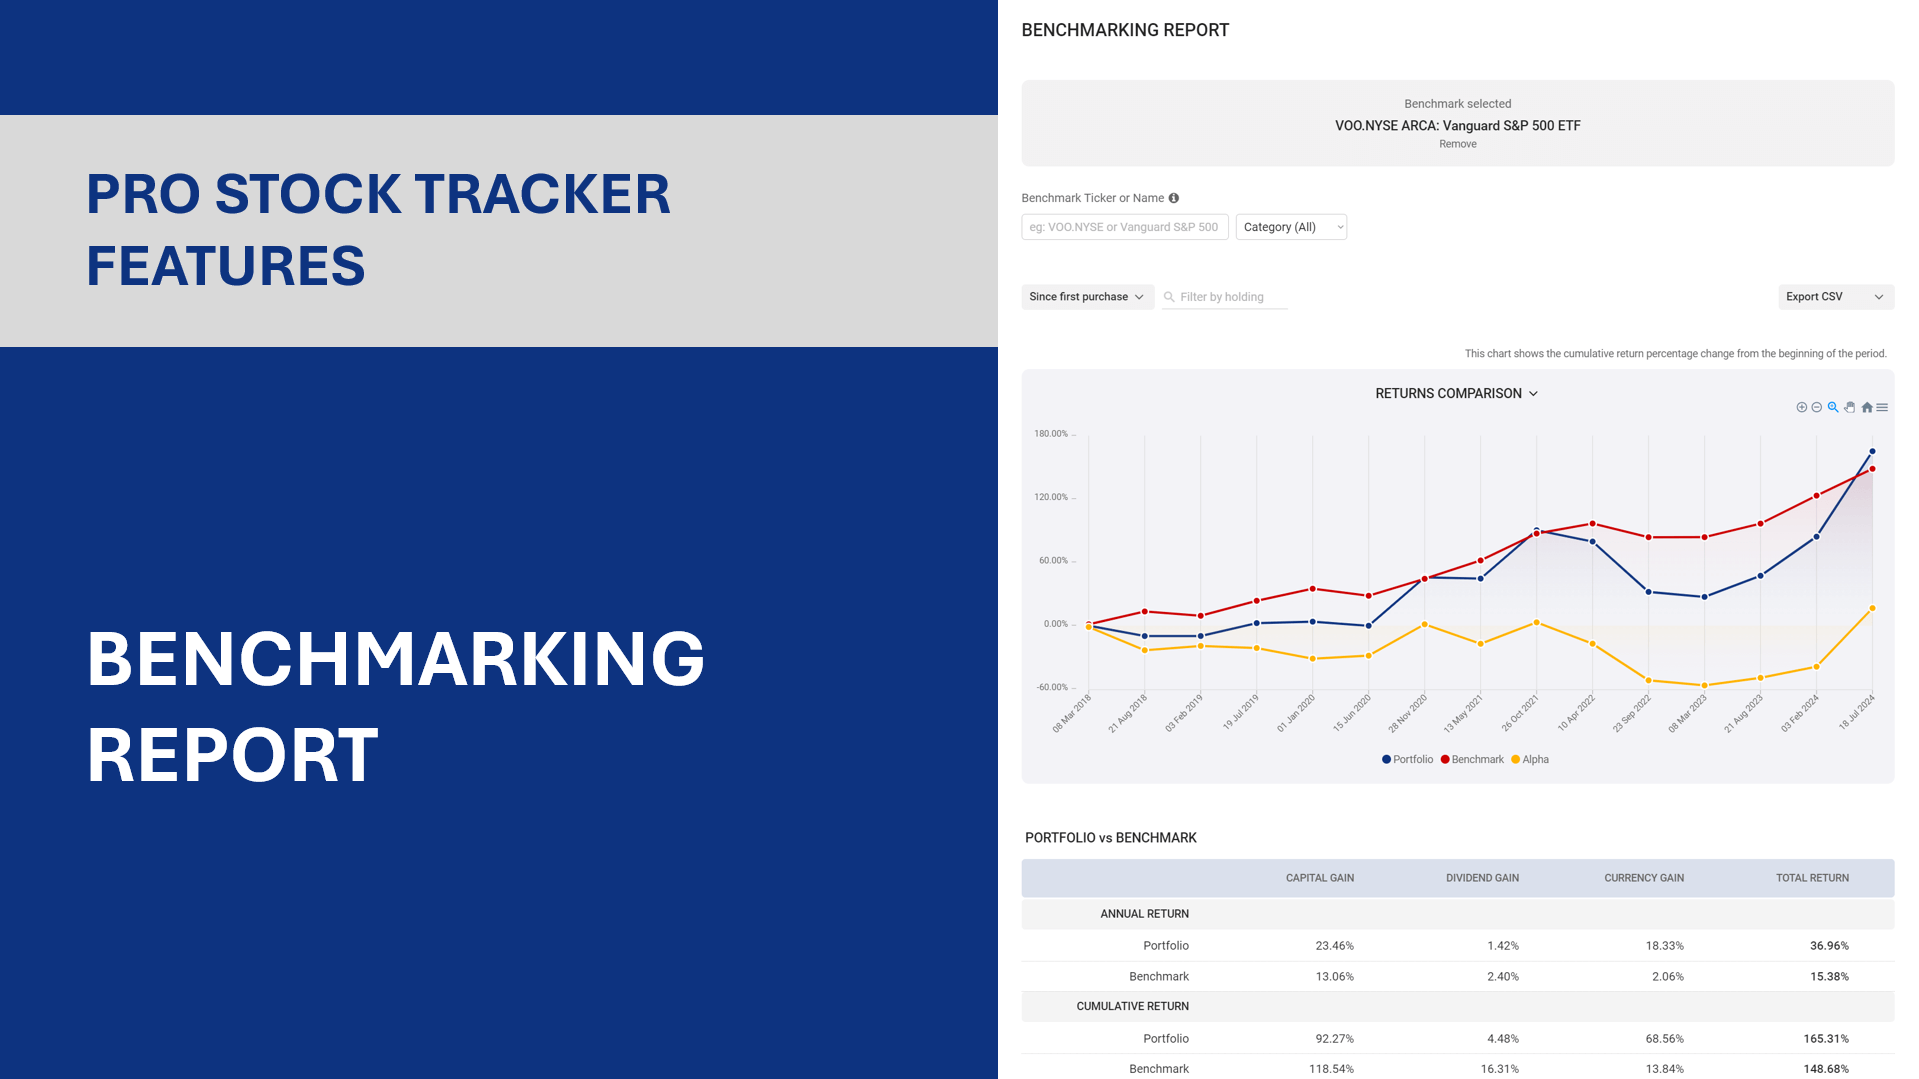The width and height of the screenshot is (1919, 1079).
Task: Collapse the RETURNS COMPARISON section chevron
Action: (x=1533, y=394)
